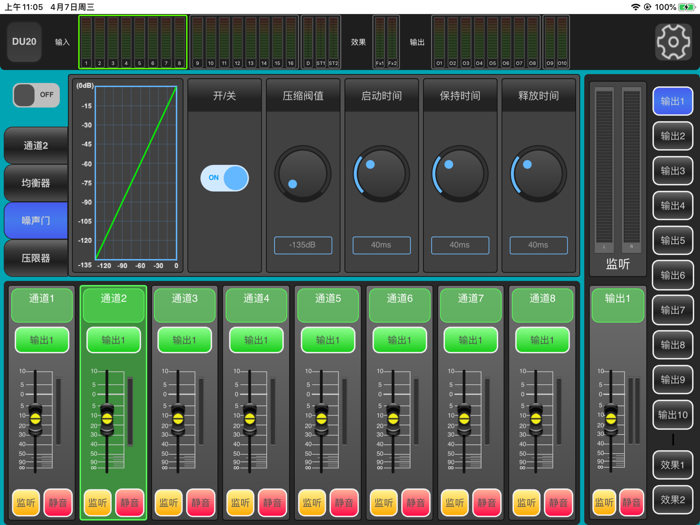The image size is (700, 525).
Task: Click the 保持时间 knob
Action: click(x=460, y=174)
